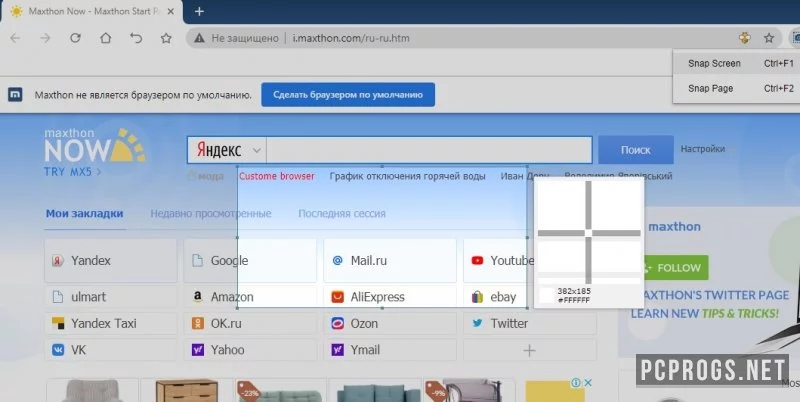Click the not-secure warning icon

click(199, 38)
